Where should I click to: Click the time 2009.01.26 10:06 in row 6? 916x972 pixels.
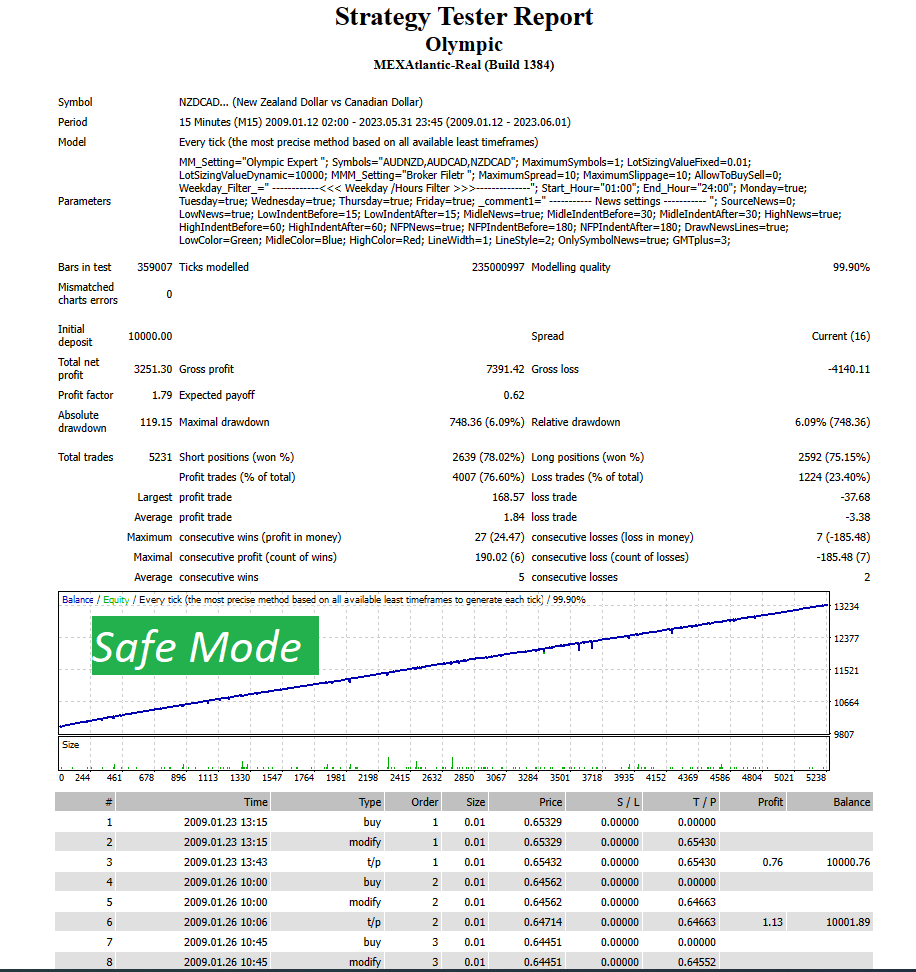[x=226, y=922]
